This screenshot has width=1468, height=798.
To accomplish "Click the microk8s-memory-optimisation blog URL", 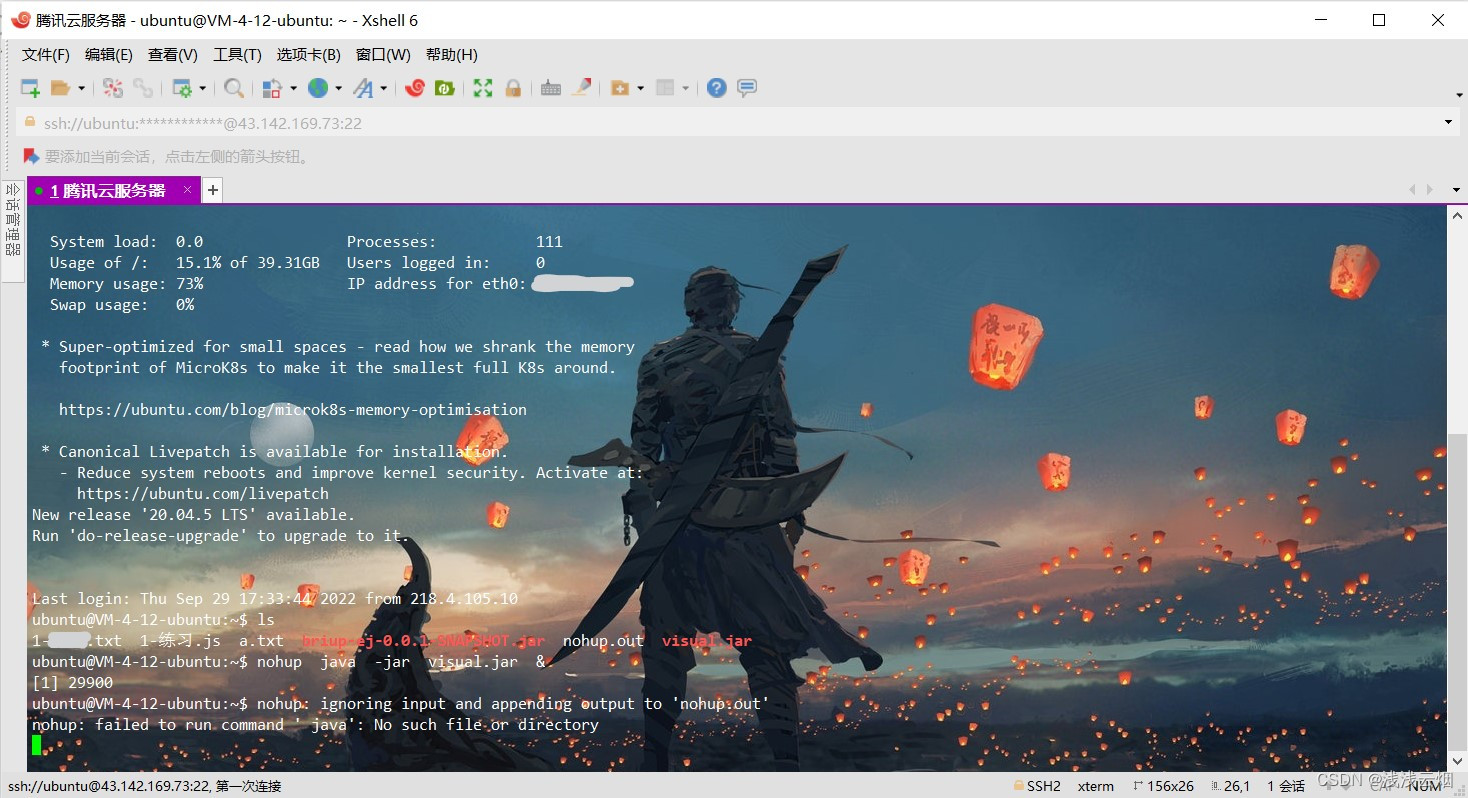I will click(293, 409).
